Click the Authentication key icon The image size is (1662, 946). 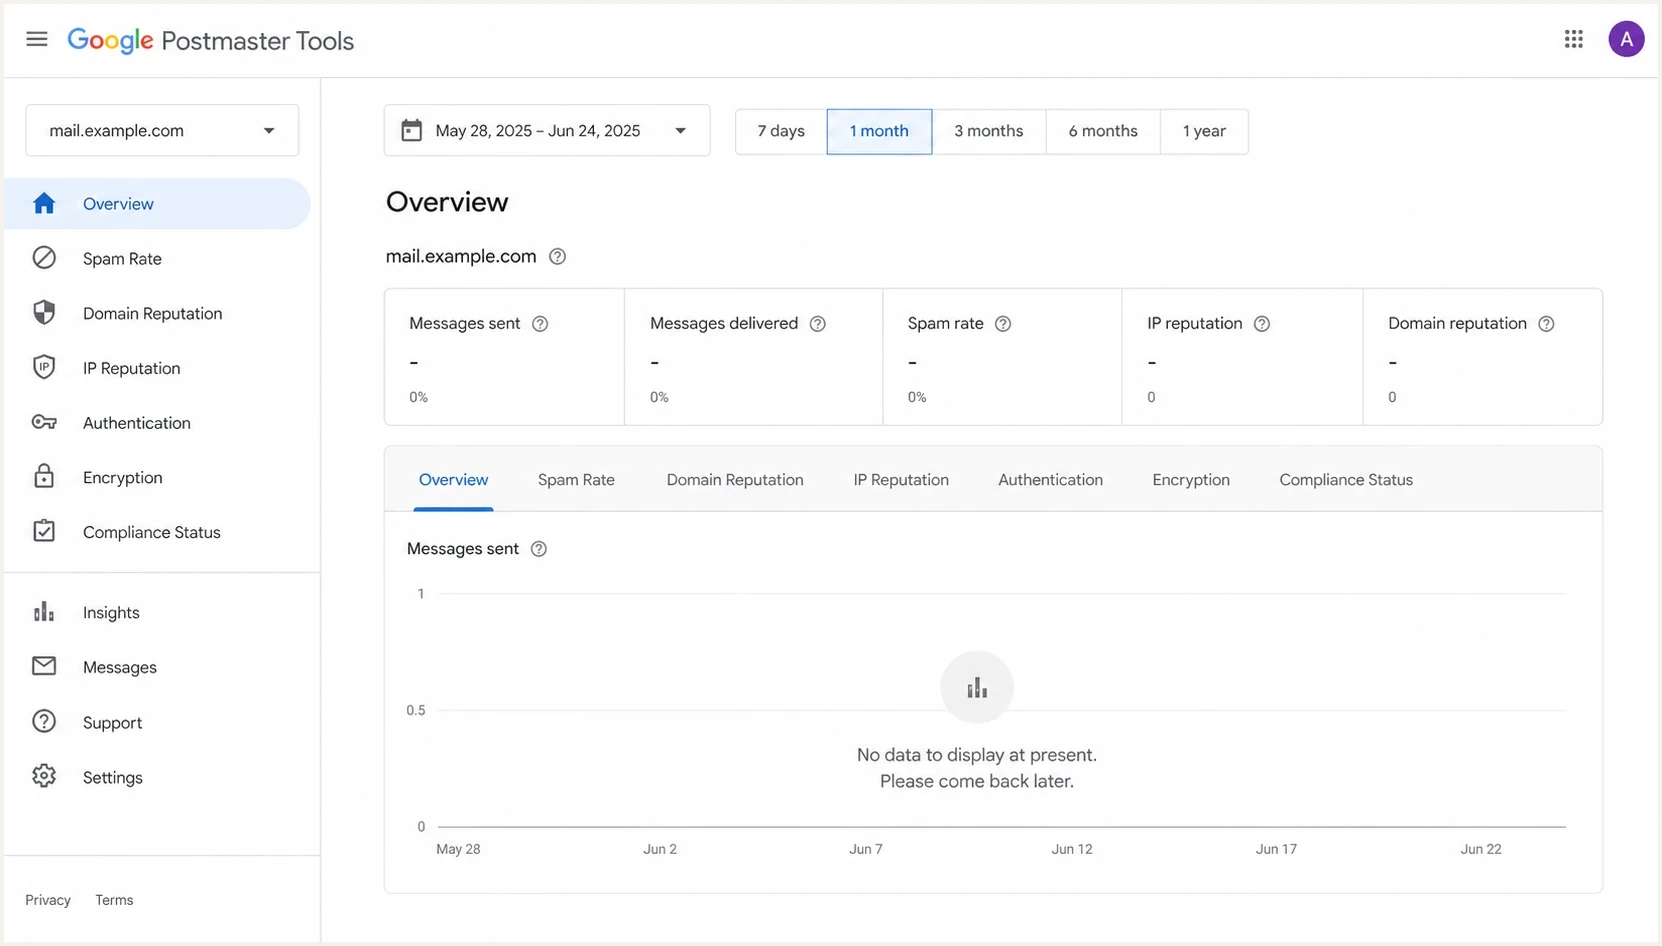coord(44,422)
